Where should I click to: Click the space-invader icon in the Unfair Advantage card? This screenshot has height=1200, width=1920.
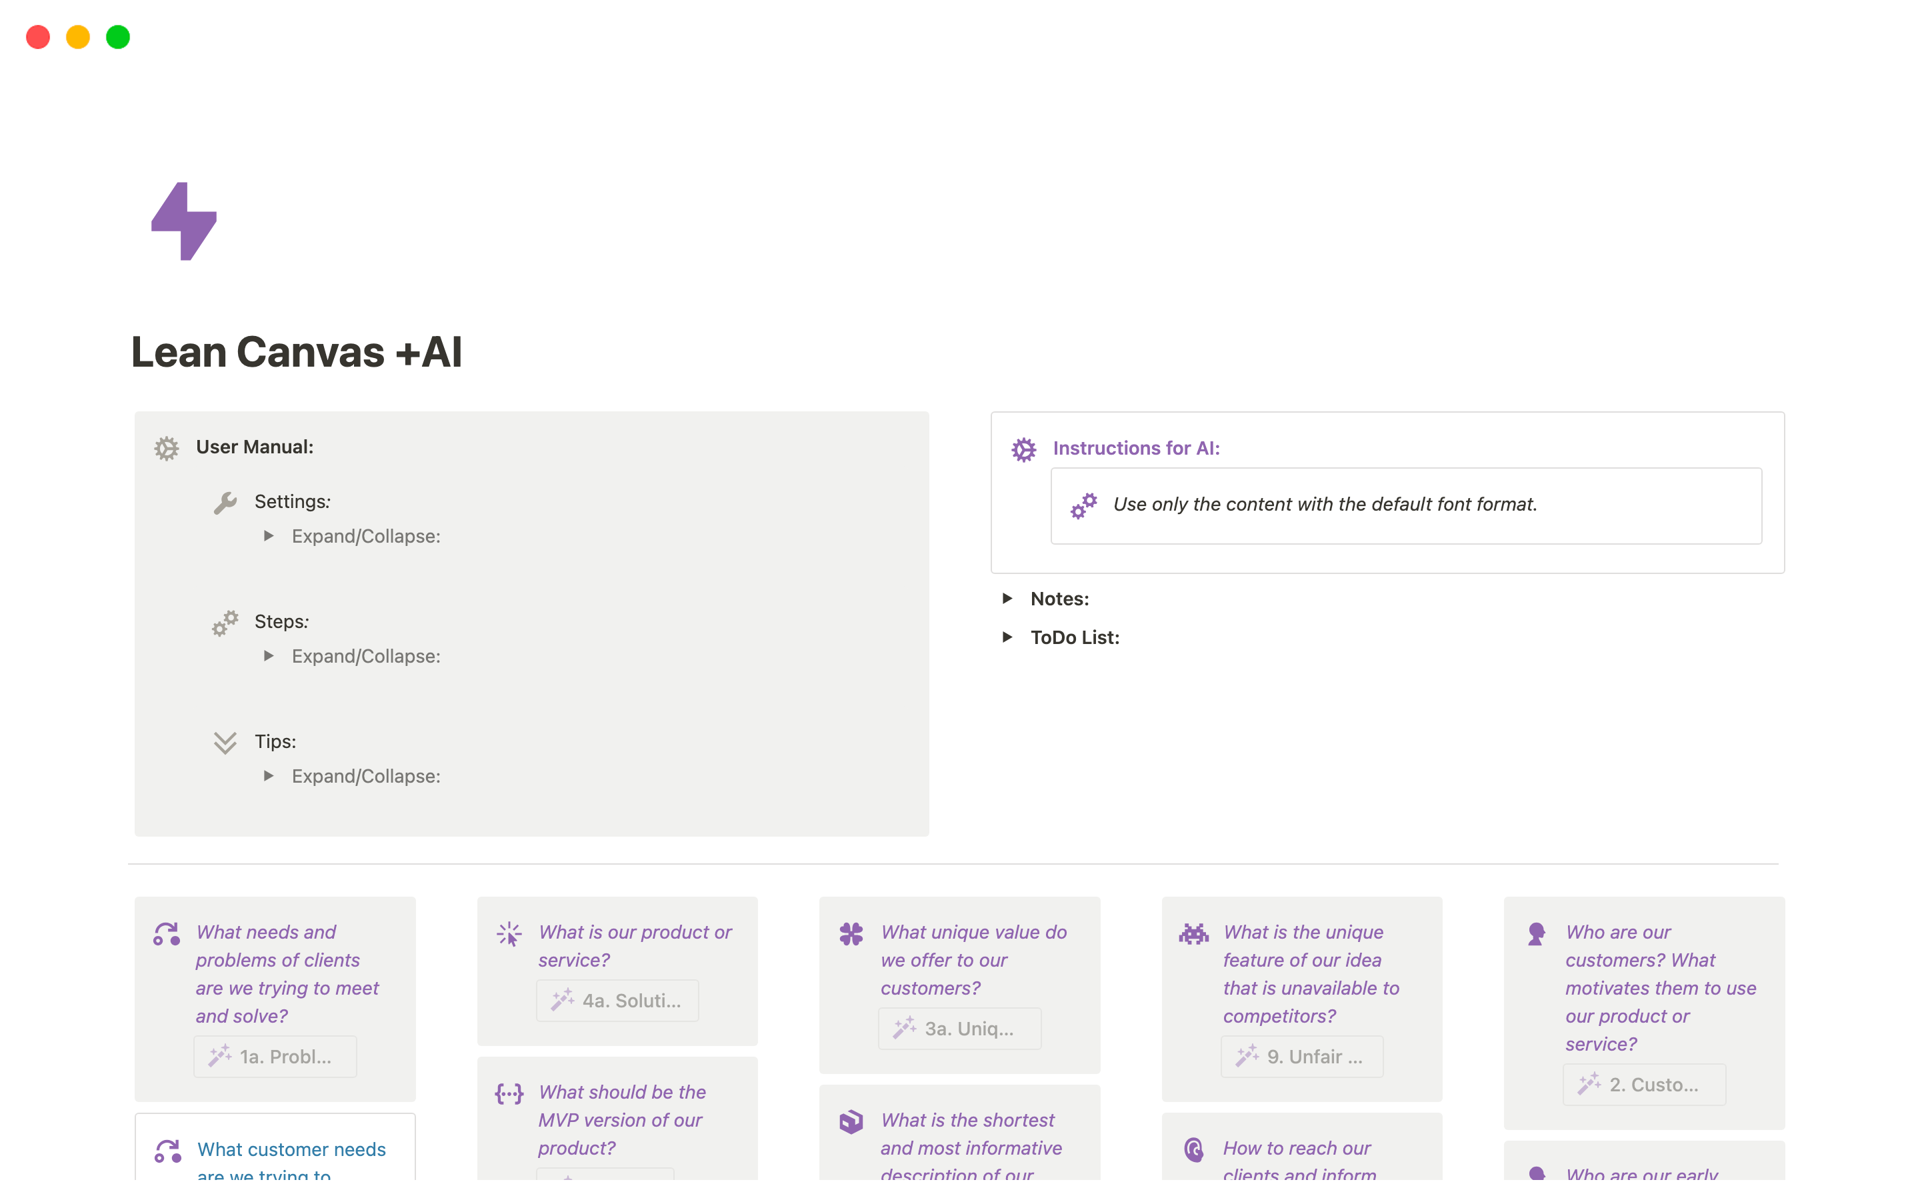coord(1193,933)
